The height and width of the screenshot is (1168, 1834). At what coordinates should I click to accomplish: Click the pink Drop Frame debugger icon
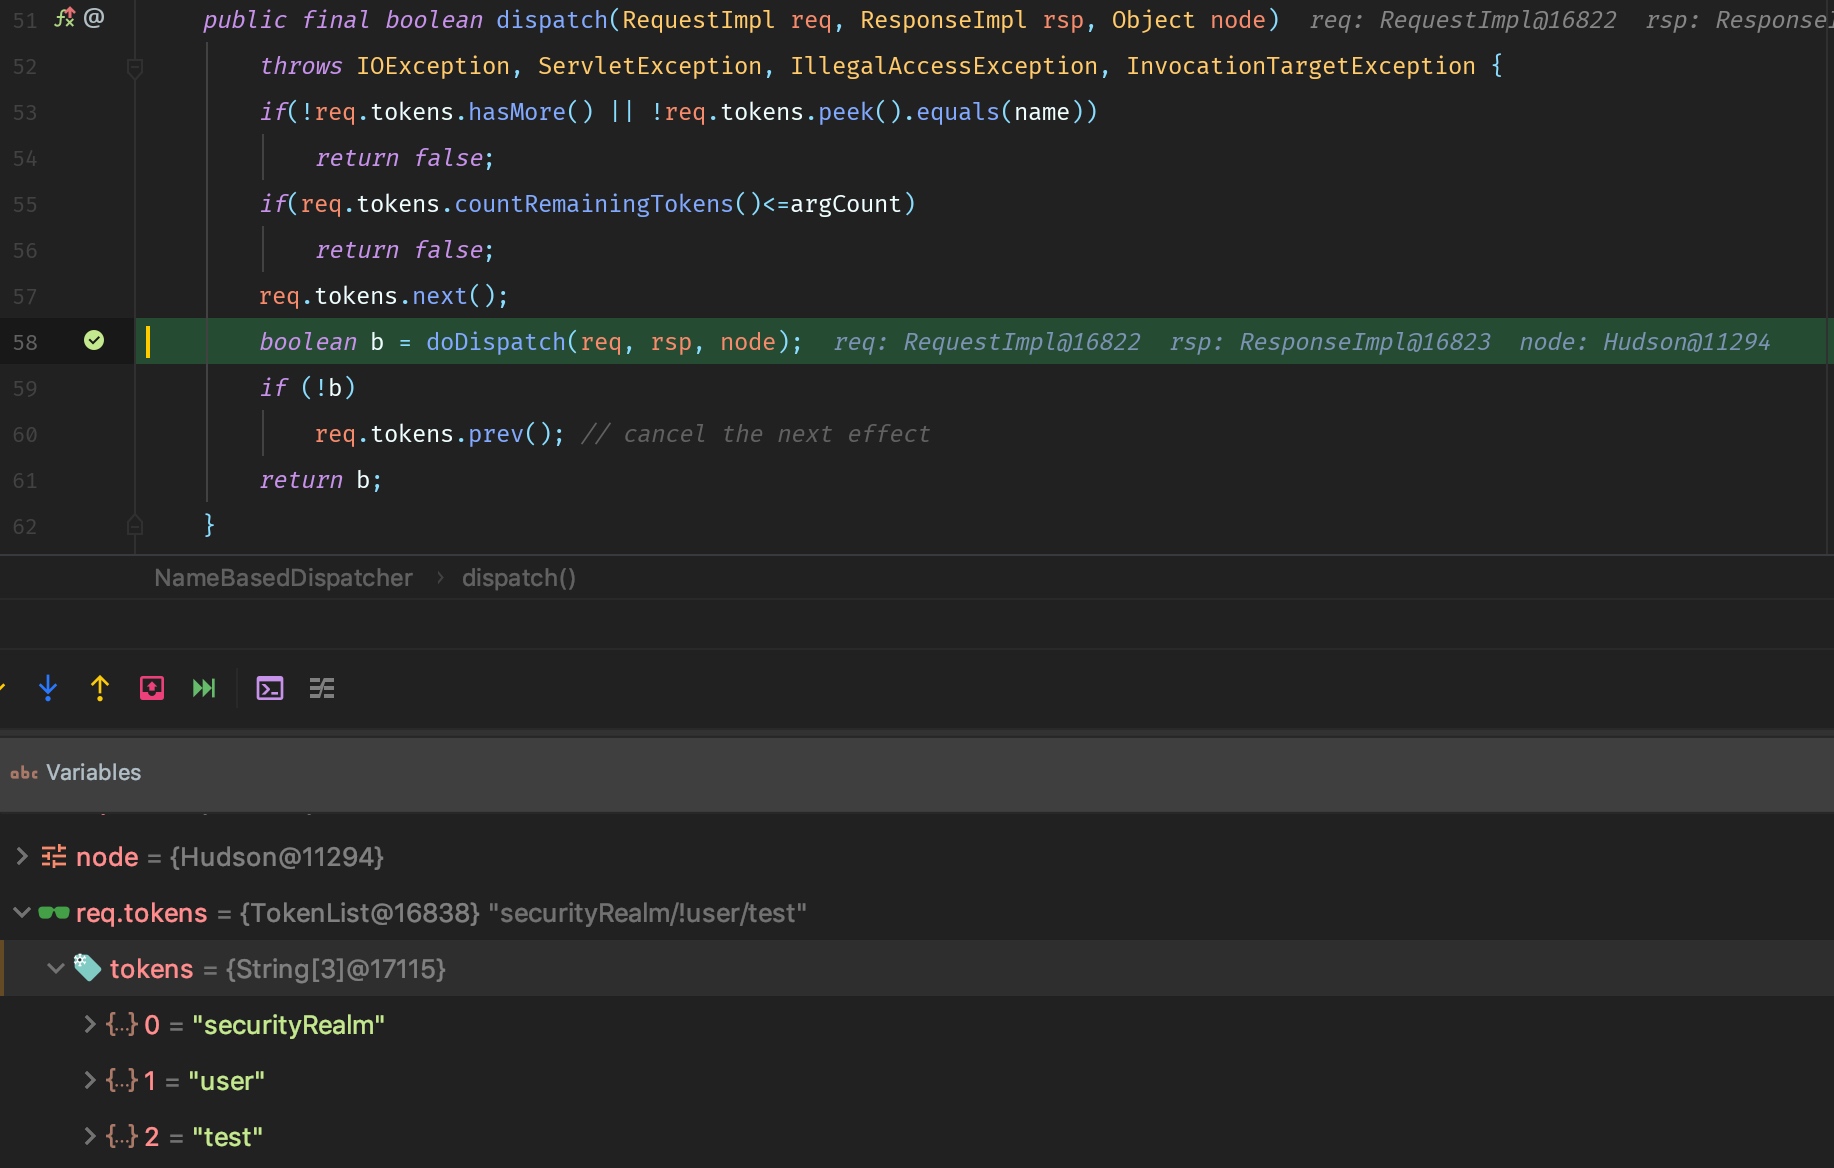(152, 688)
